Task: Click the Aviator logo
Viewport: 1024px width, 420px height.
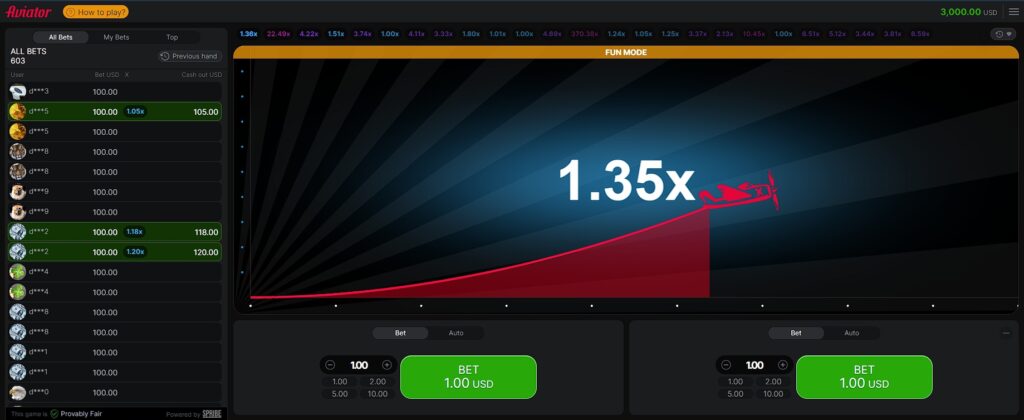Action: coord(28,12)
